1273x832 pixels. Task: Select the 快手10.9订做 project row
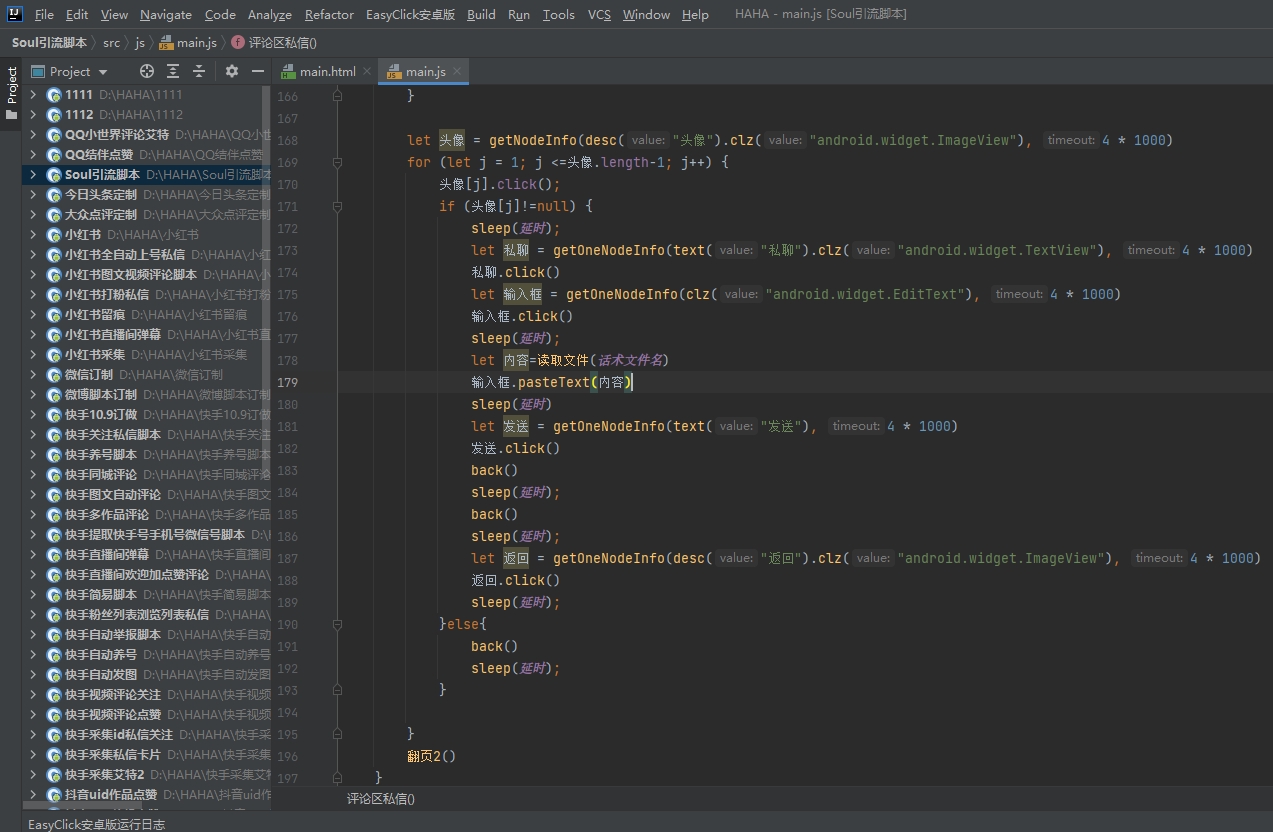pos(146,415)
